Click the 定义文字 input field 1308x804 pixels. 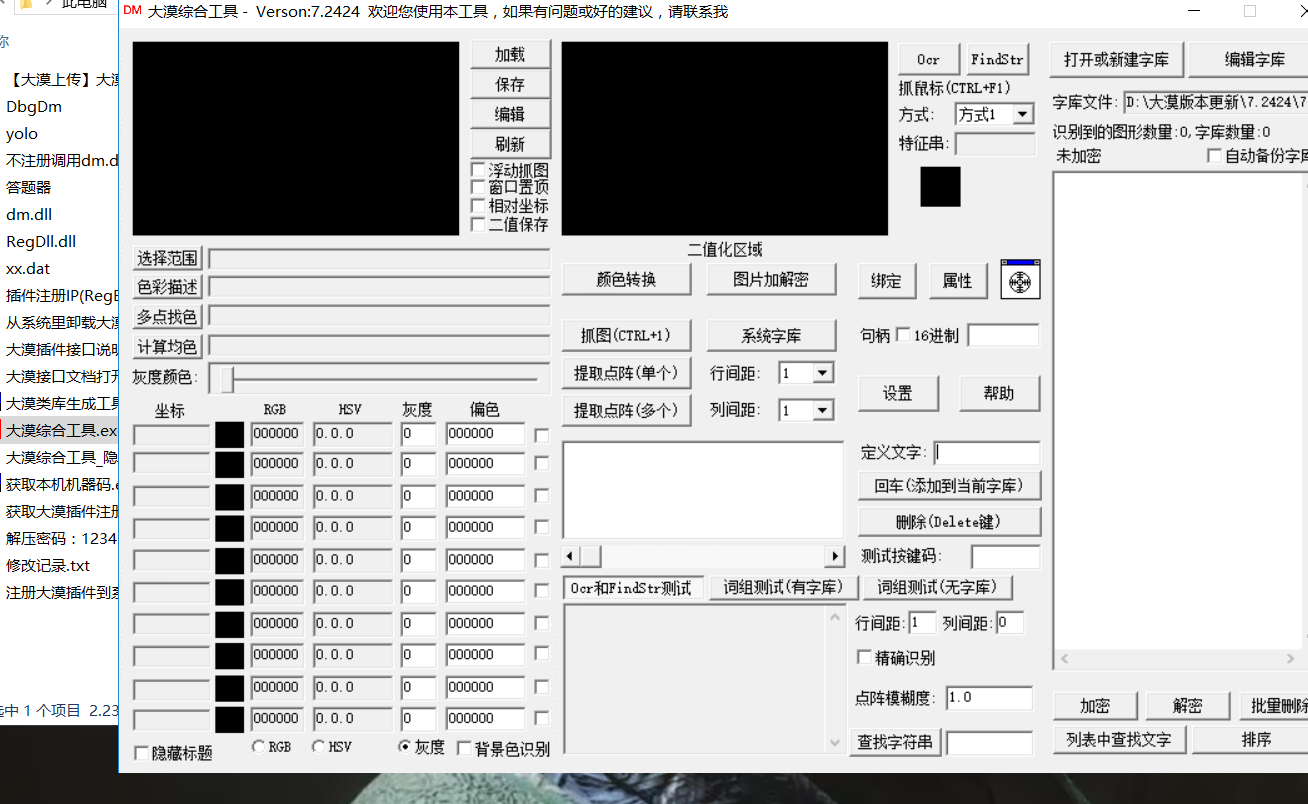coord(987,453)
